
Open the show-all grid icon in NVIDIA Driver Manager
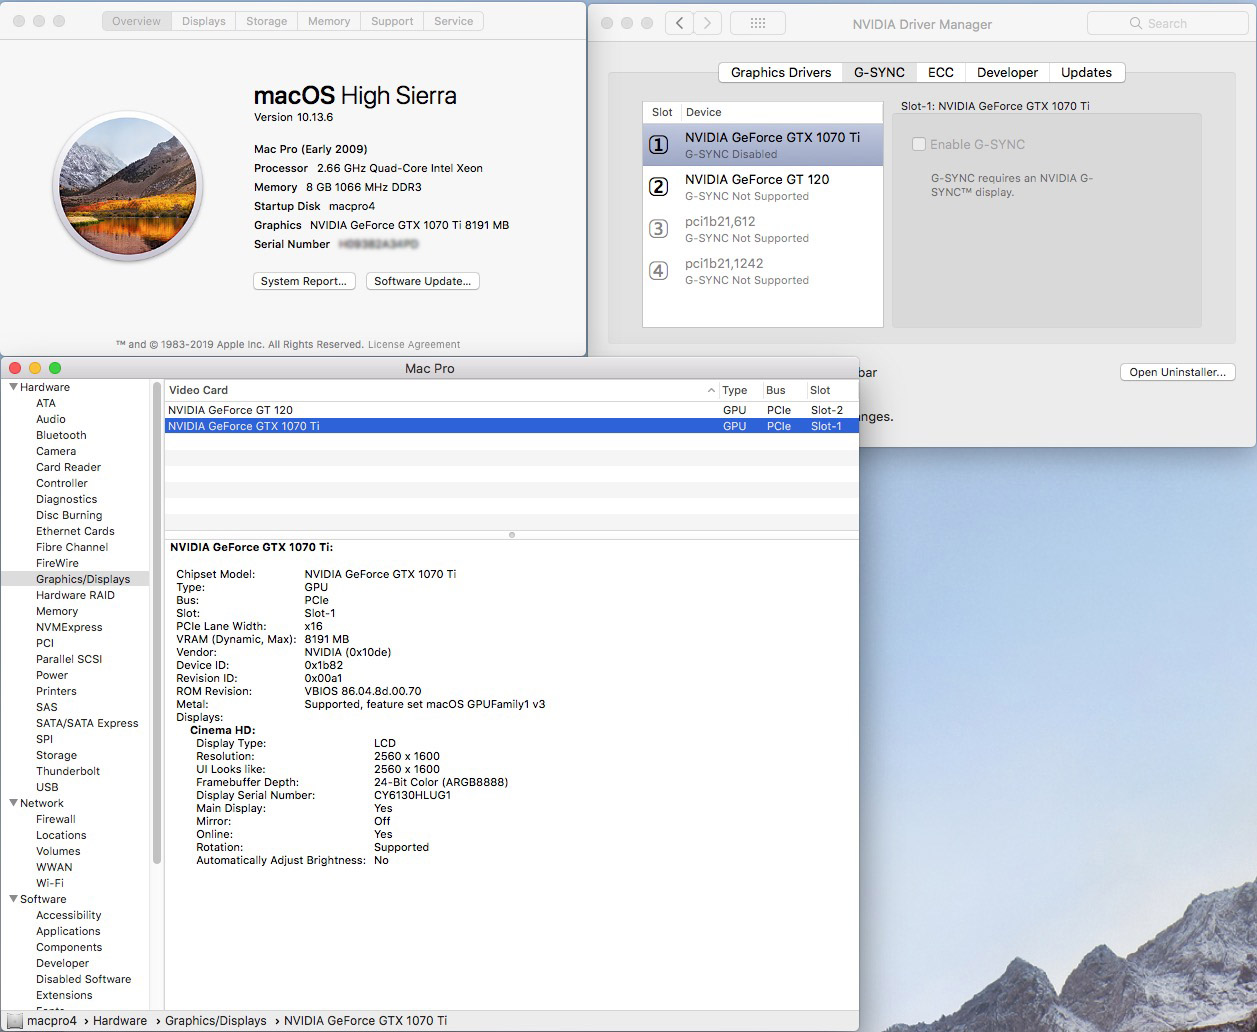[757, 23]
